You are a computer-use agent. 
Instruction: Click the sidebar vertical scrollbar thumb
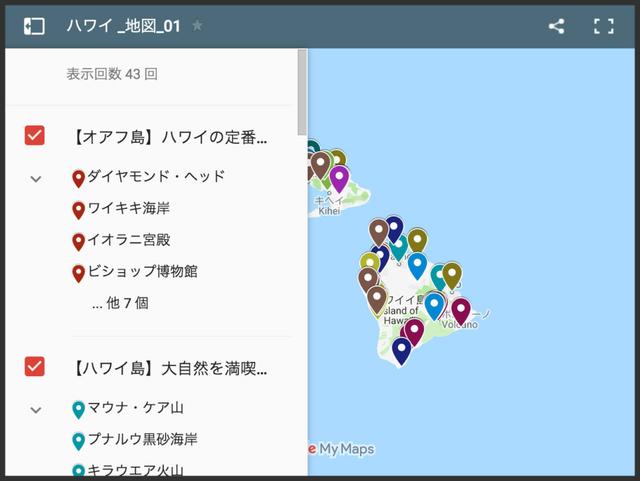click(x=302, y=92)
